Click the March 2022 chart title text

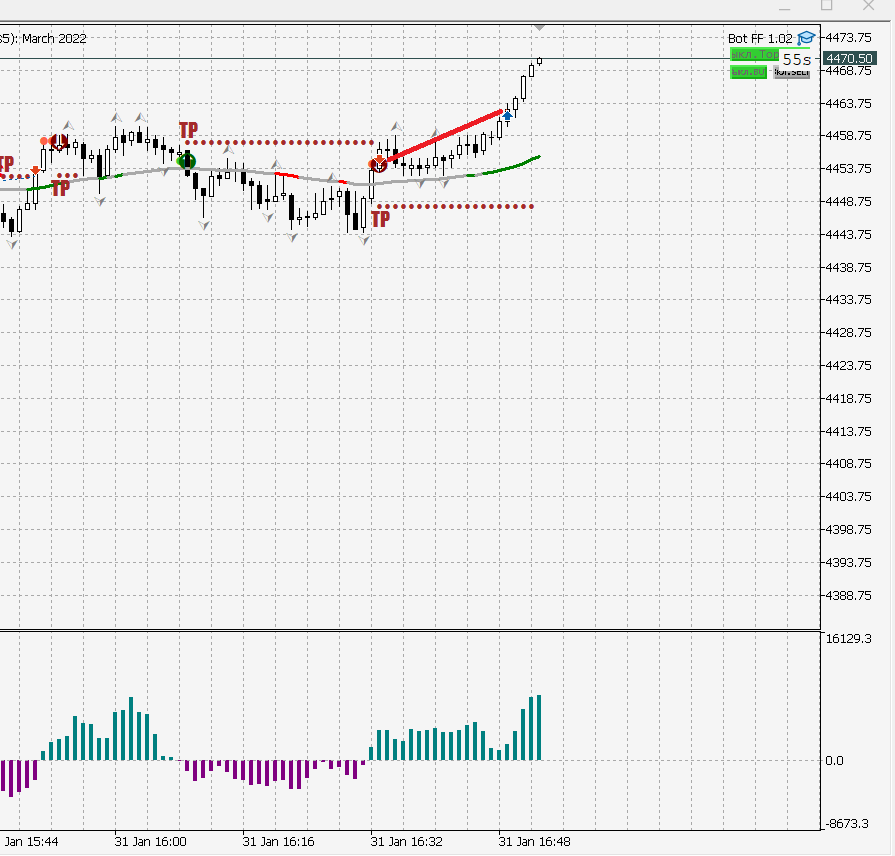pyautogui.click(x=54, y=39)
